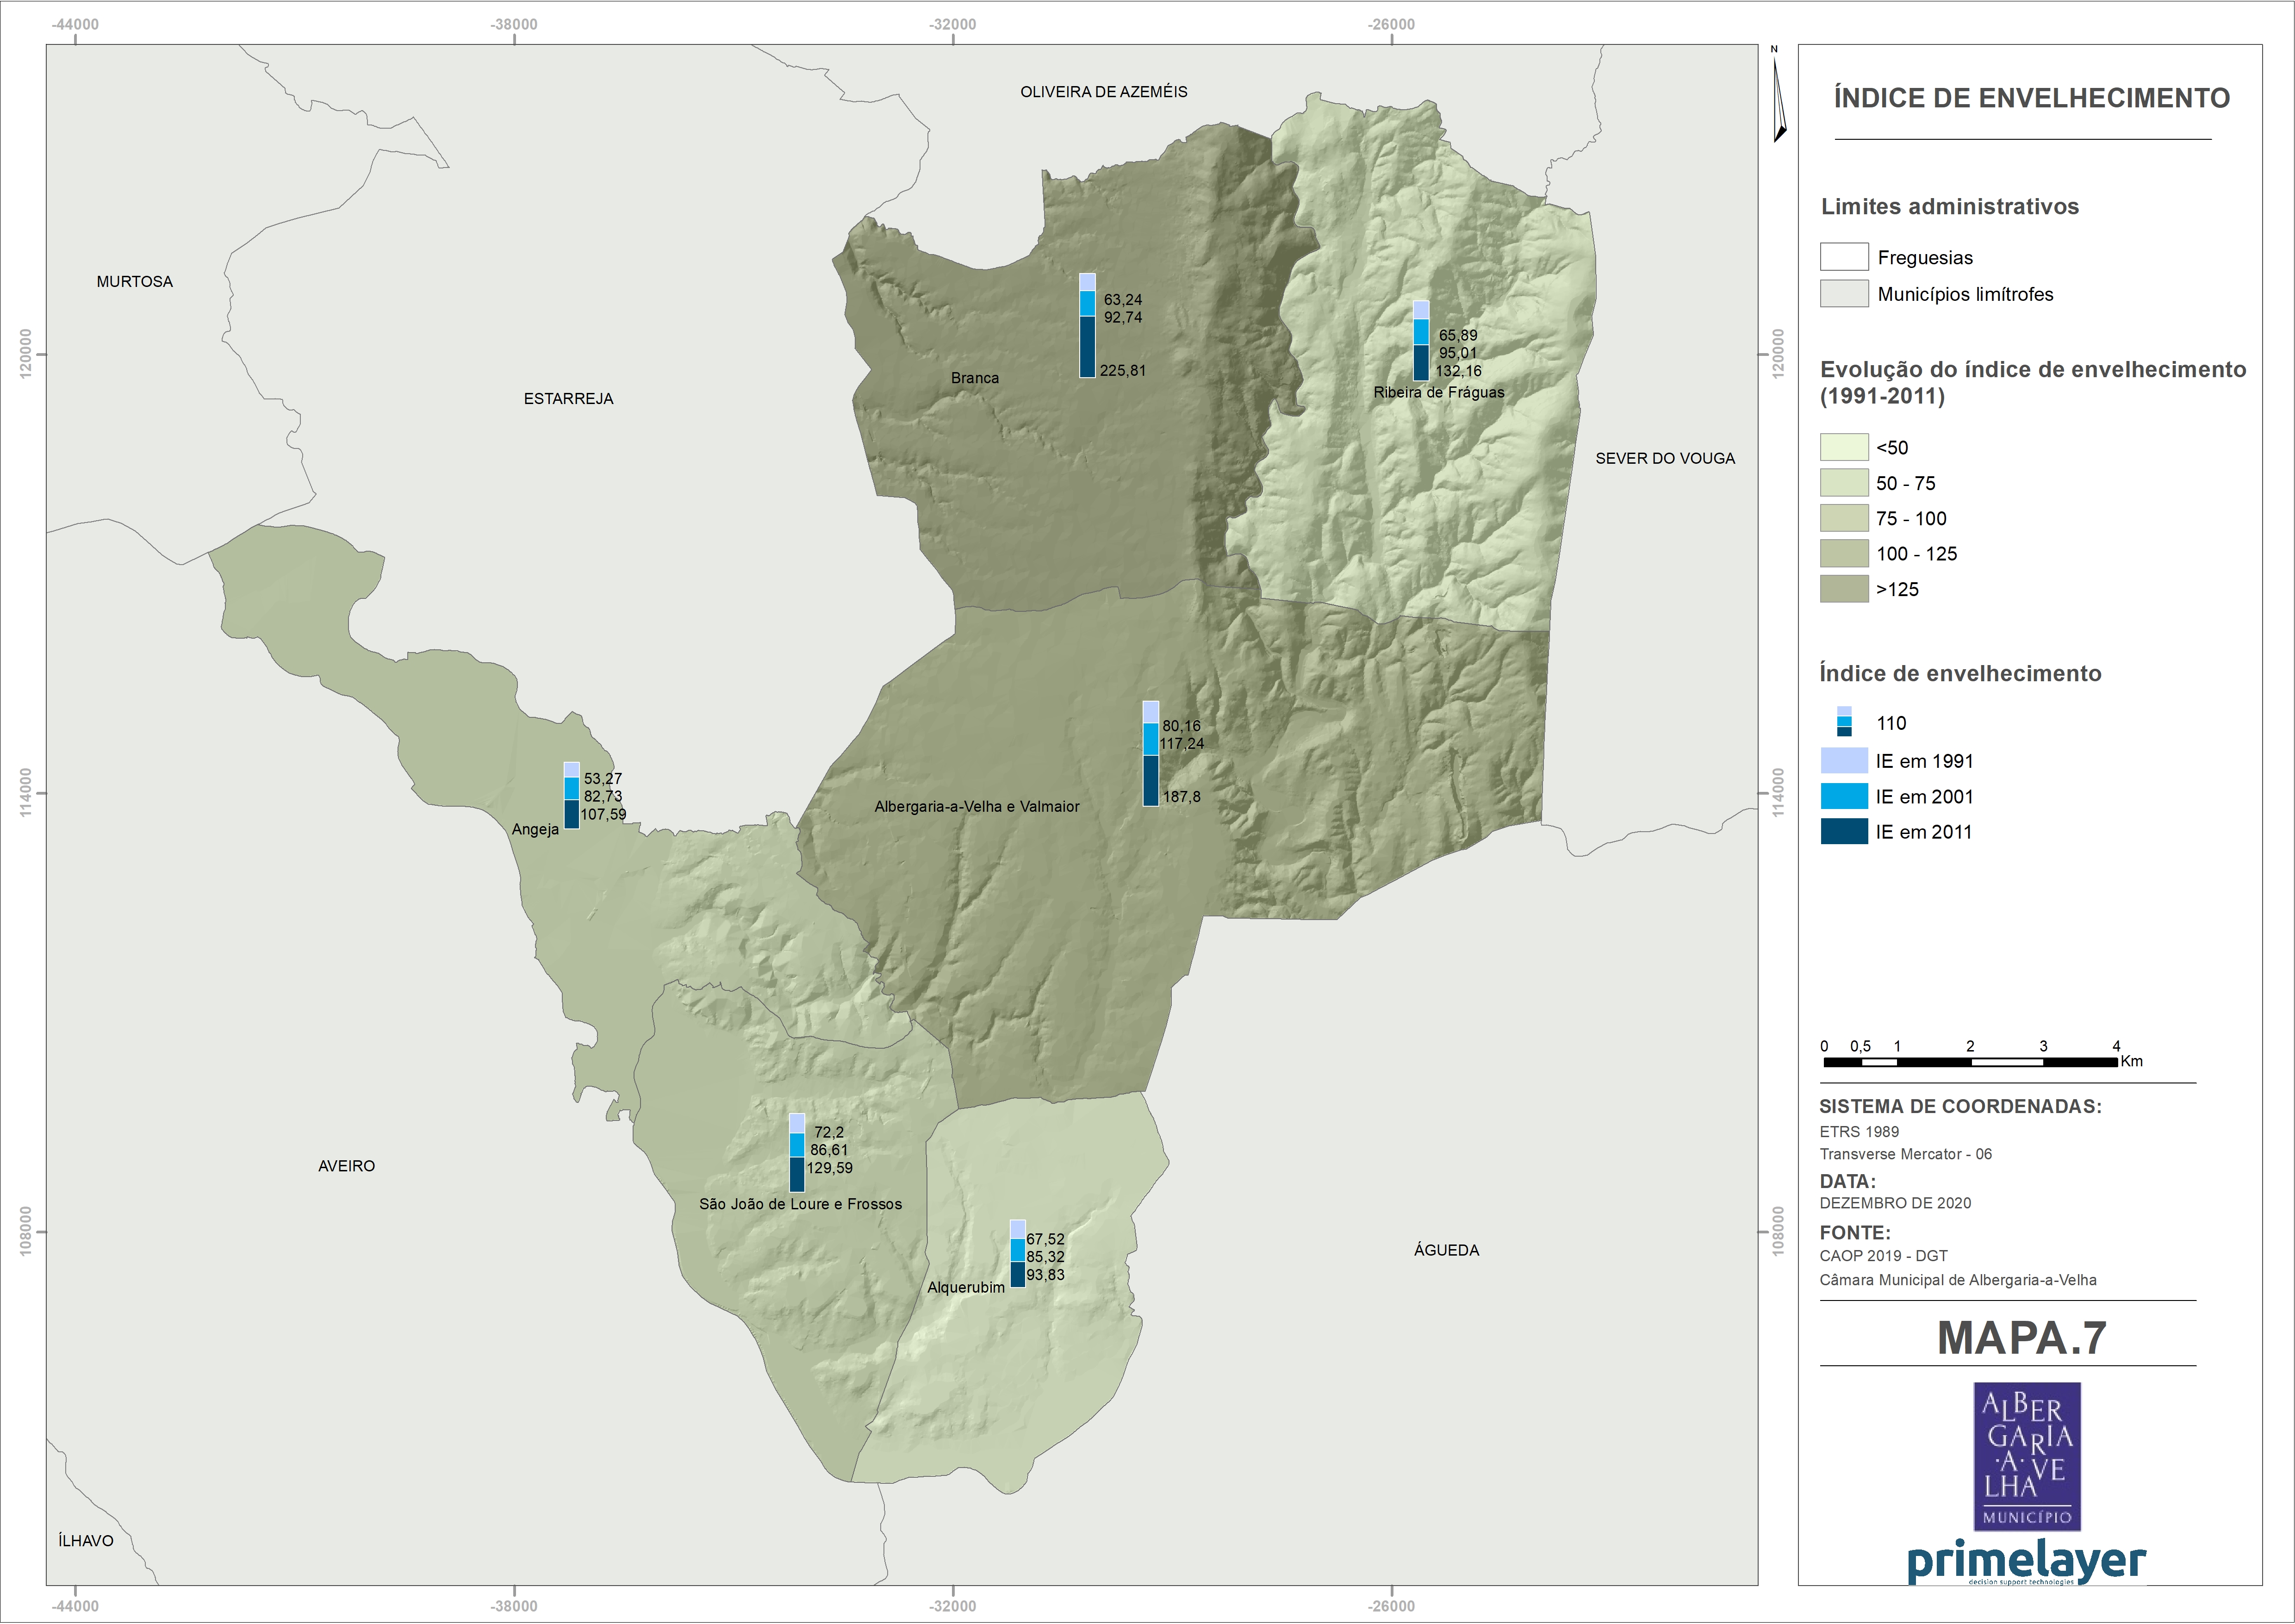
Task: Click the ETRS 1989 text
Action: [1859, 1132]
